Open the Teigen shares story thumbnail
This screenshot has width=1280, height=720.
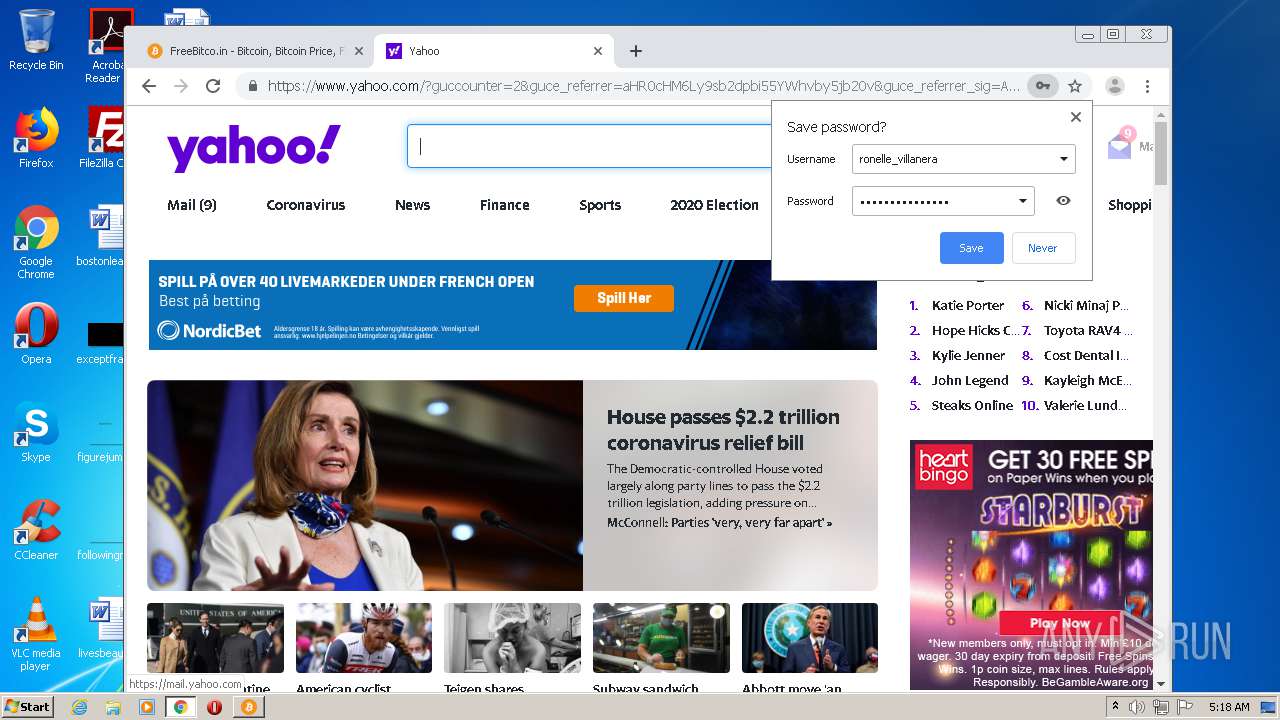coord(512,638)
